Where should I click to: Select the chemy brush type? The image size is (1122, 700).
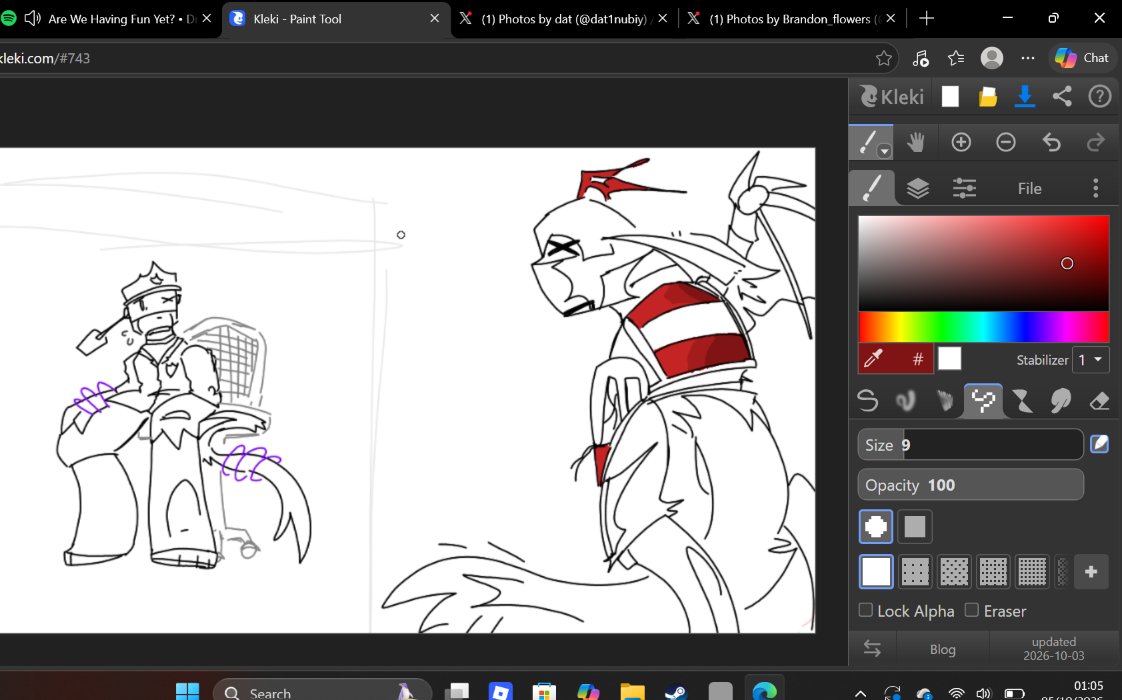click(x=1023, y=401)
